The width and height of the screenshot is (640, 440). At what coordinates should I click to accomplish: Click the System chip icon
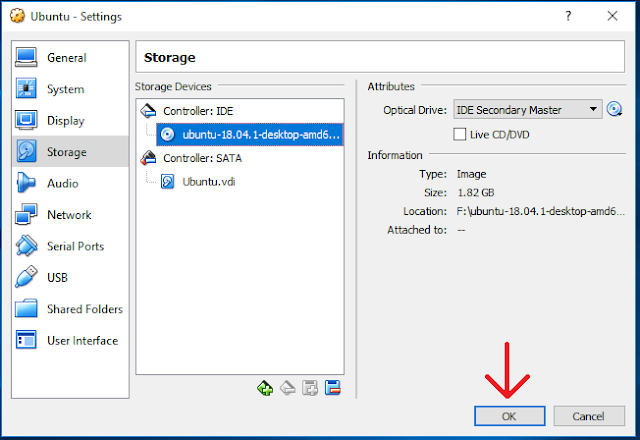[x=26, y=89]
